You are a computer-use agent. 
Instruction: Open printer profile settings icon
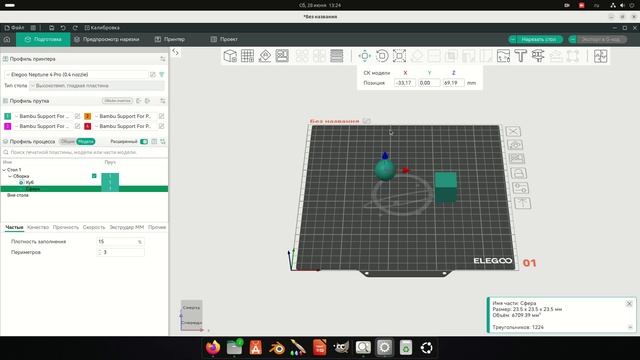pos(163,59)
